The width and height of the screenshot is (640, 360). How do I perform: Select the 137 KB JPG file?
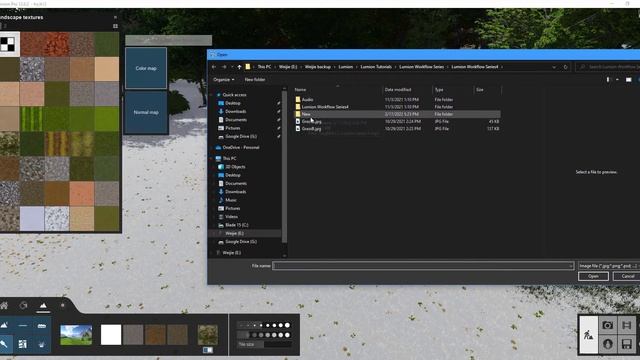pyautogui.click(x=397, y=129)
